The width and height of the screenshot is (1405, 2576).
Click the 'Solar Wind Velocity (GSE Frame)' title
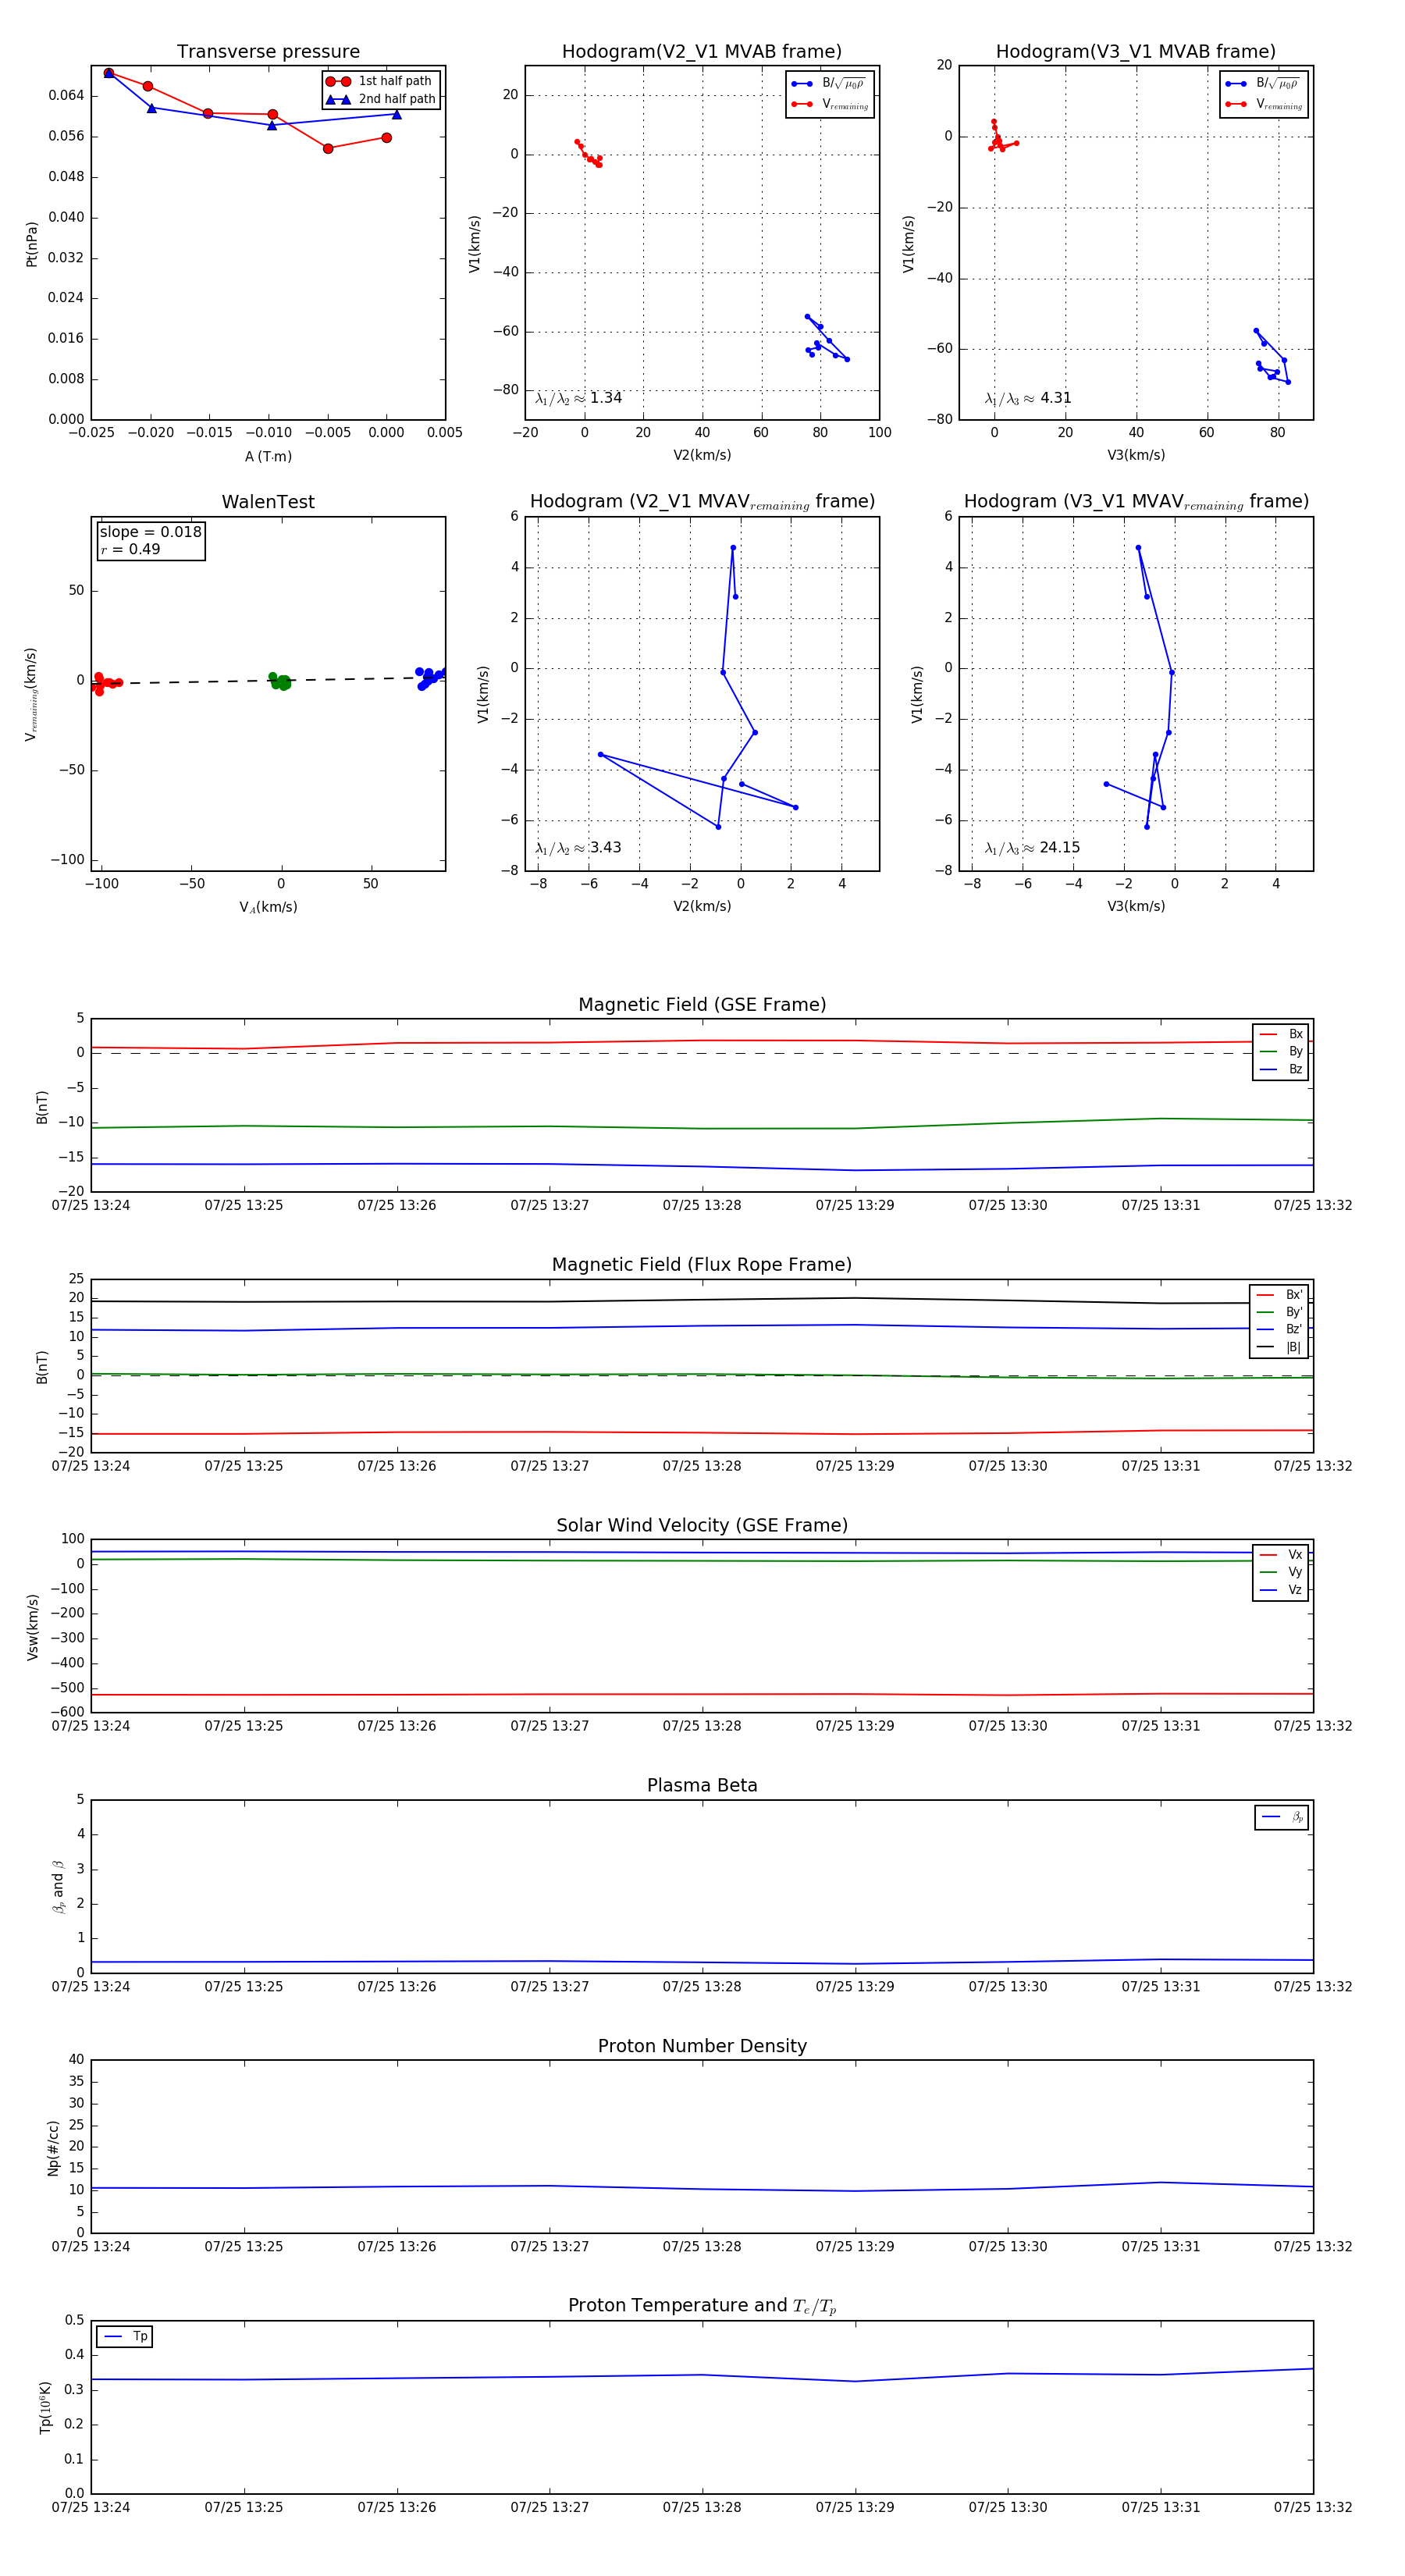tap(702, 1525)
